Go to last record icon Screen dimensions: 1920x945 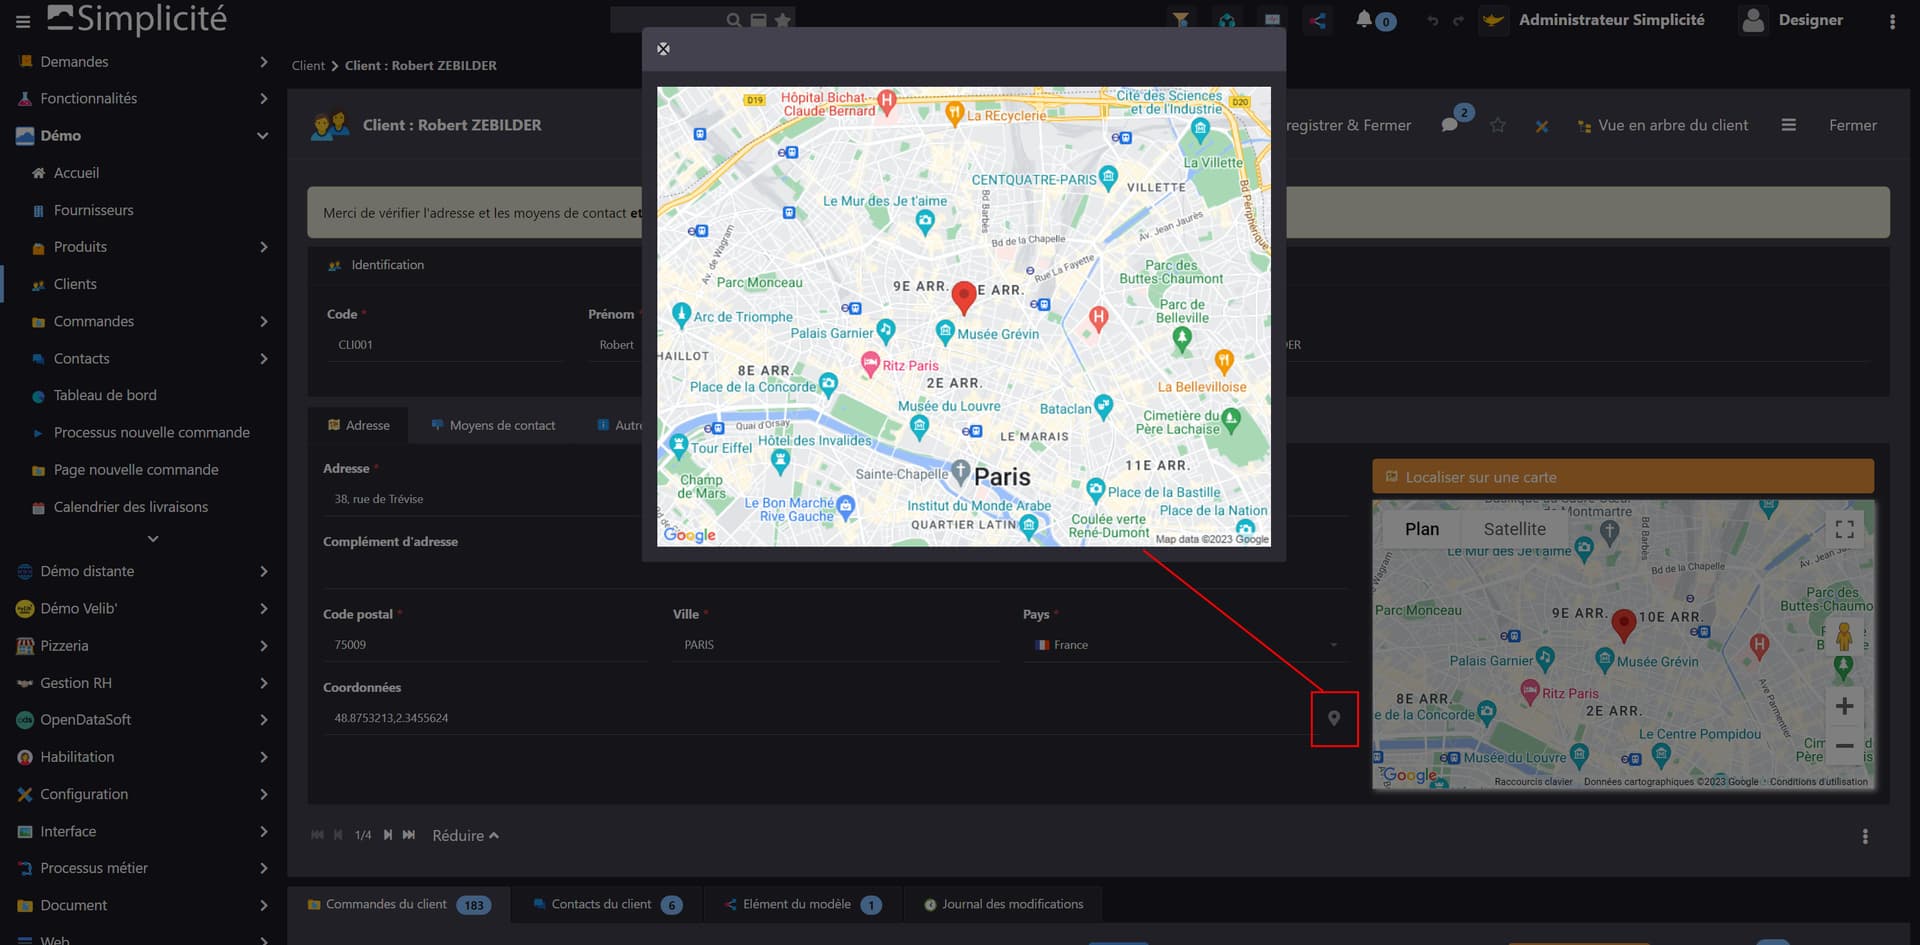(409, 835)
